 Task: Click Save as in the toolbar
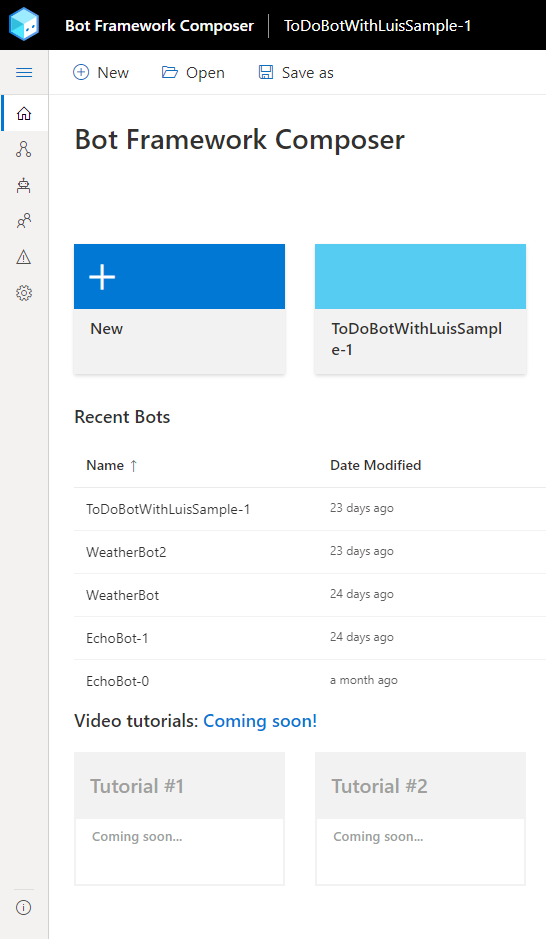click(x=296, y=72)
